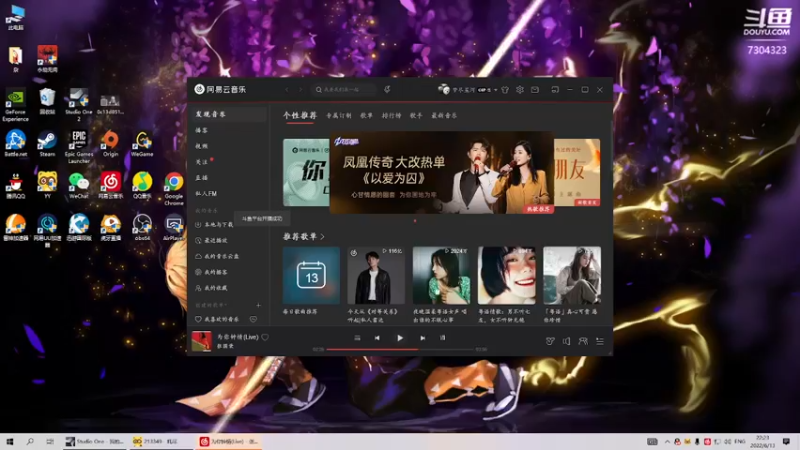Click the listen-to-identify microphone icon beside search
Screen dimensions: 800x450
[387, 89]
